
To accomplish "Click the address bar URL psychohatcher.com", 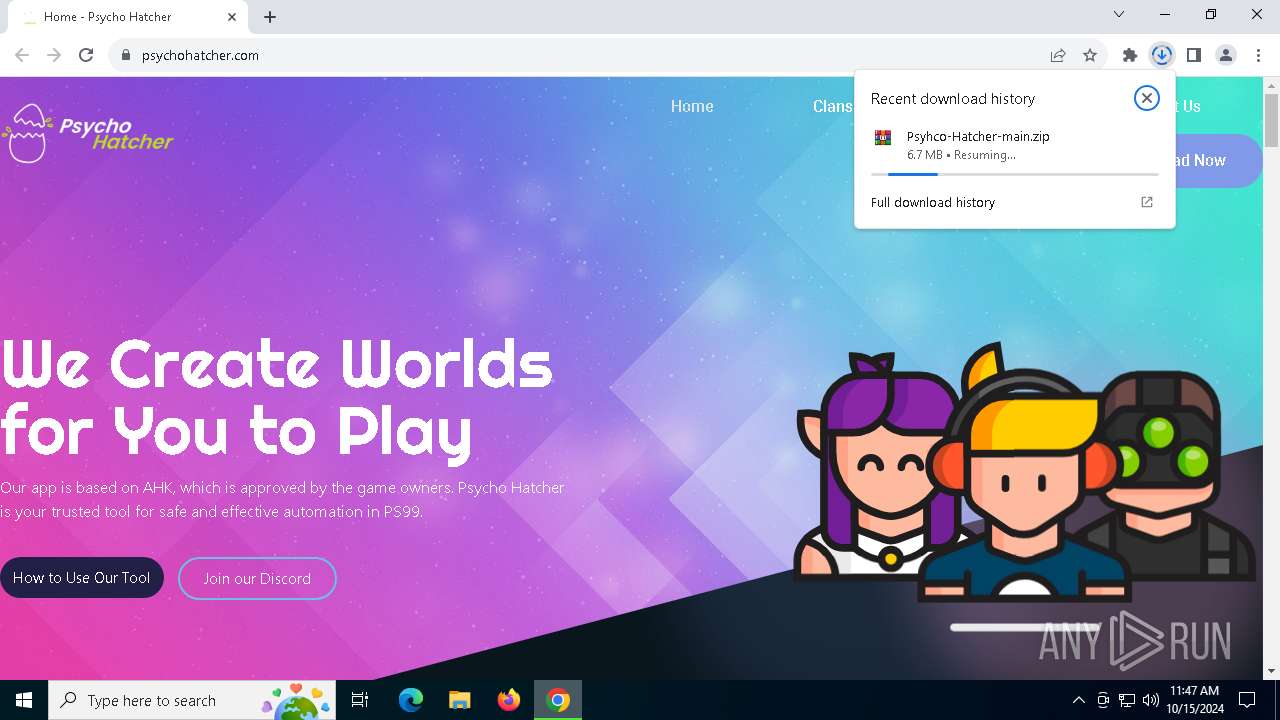I will 200,55.
